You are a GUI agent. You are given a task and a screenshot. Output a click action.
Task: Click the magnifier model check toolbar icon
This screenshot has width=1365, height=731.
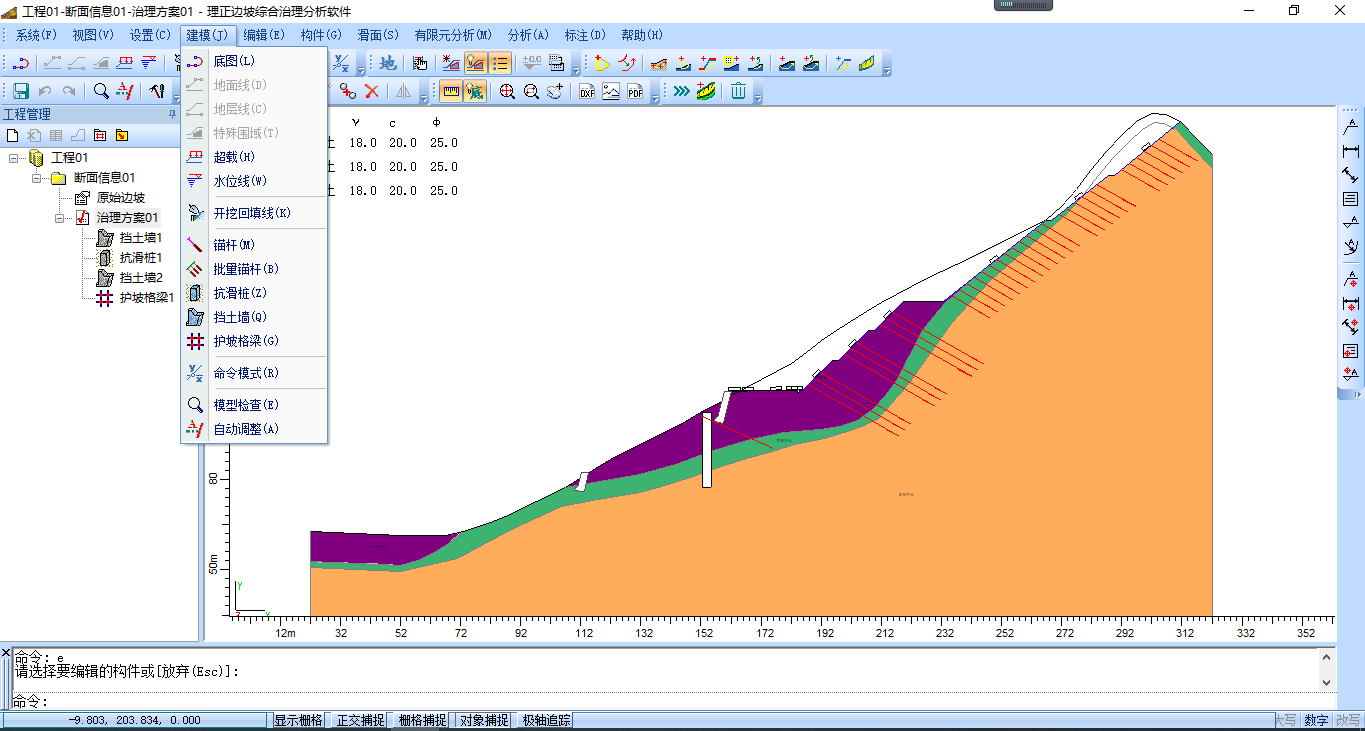101,91
